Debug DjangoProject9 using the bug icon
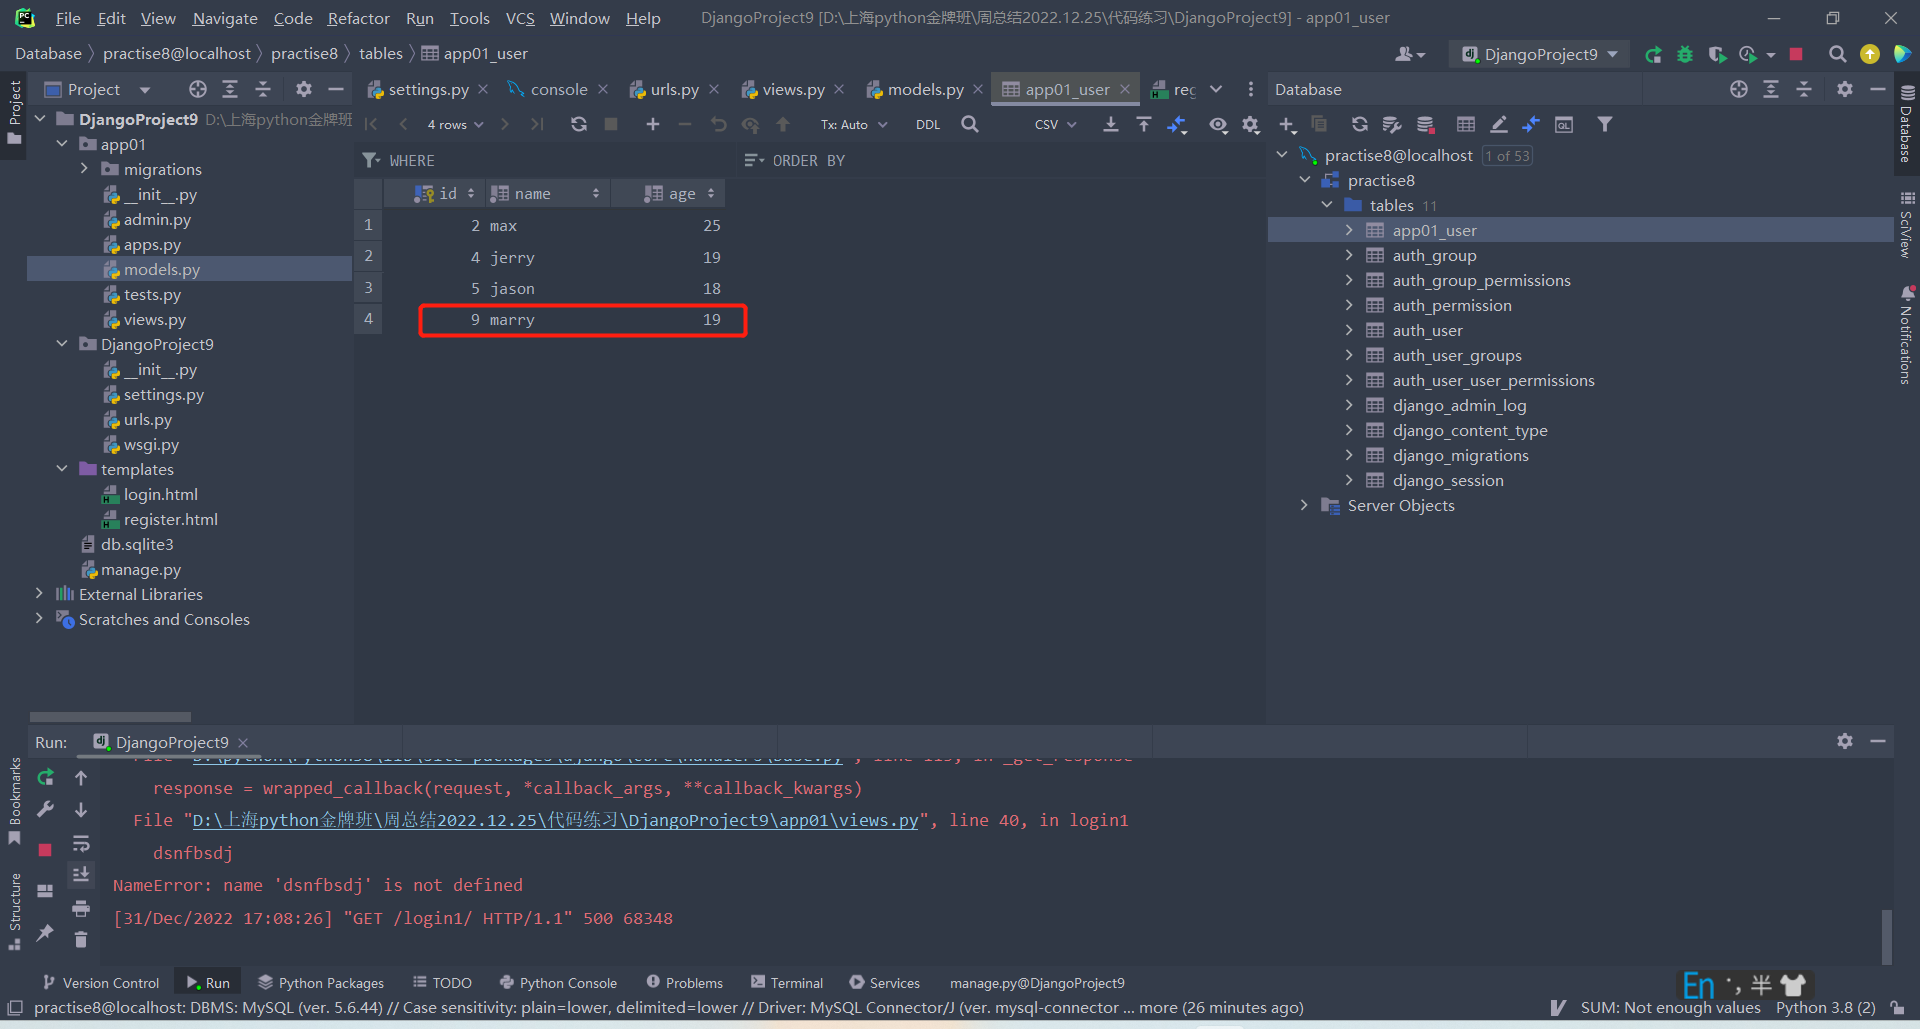Image resolution: width=1920 pixels, height=1029 pixels. tap(1685, 54)
